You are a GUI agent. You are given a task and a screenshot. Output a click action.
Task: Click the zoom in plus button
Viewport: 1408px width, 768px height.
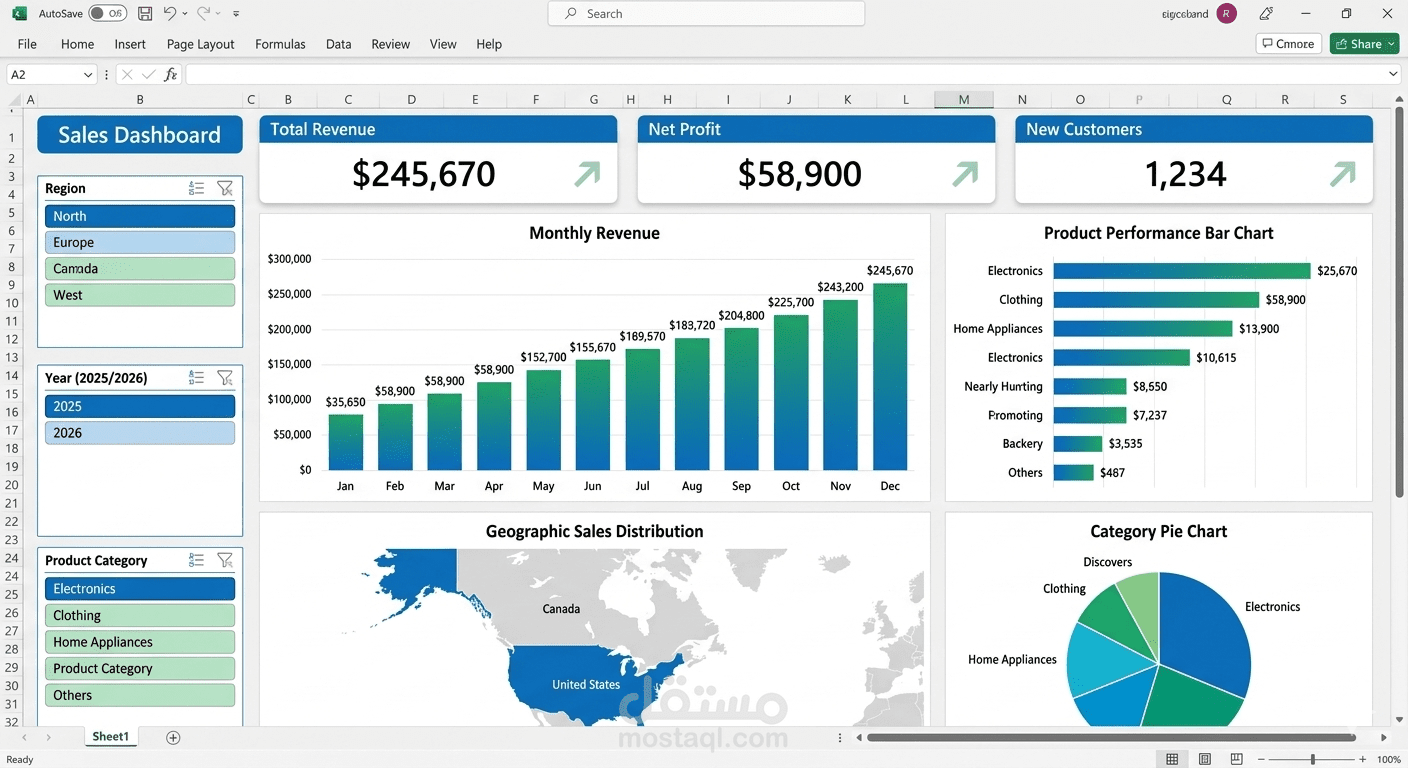coord(1363,760)
